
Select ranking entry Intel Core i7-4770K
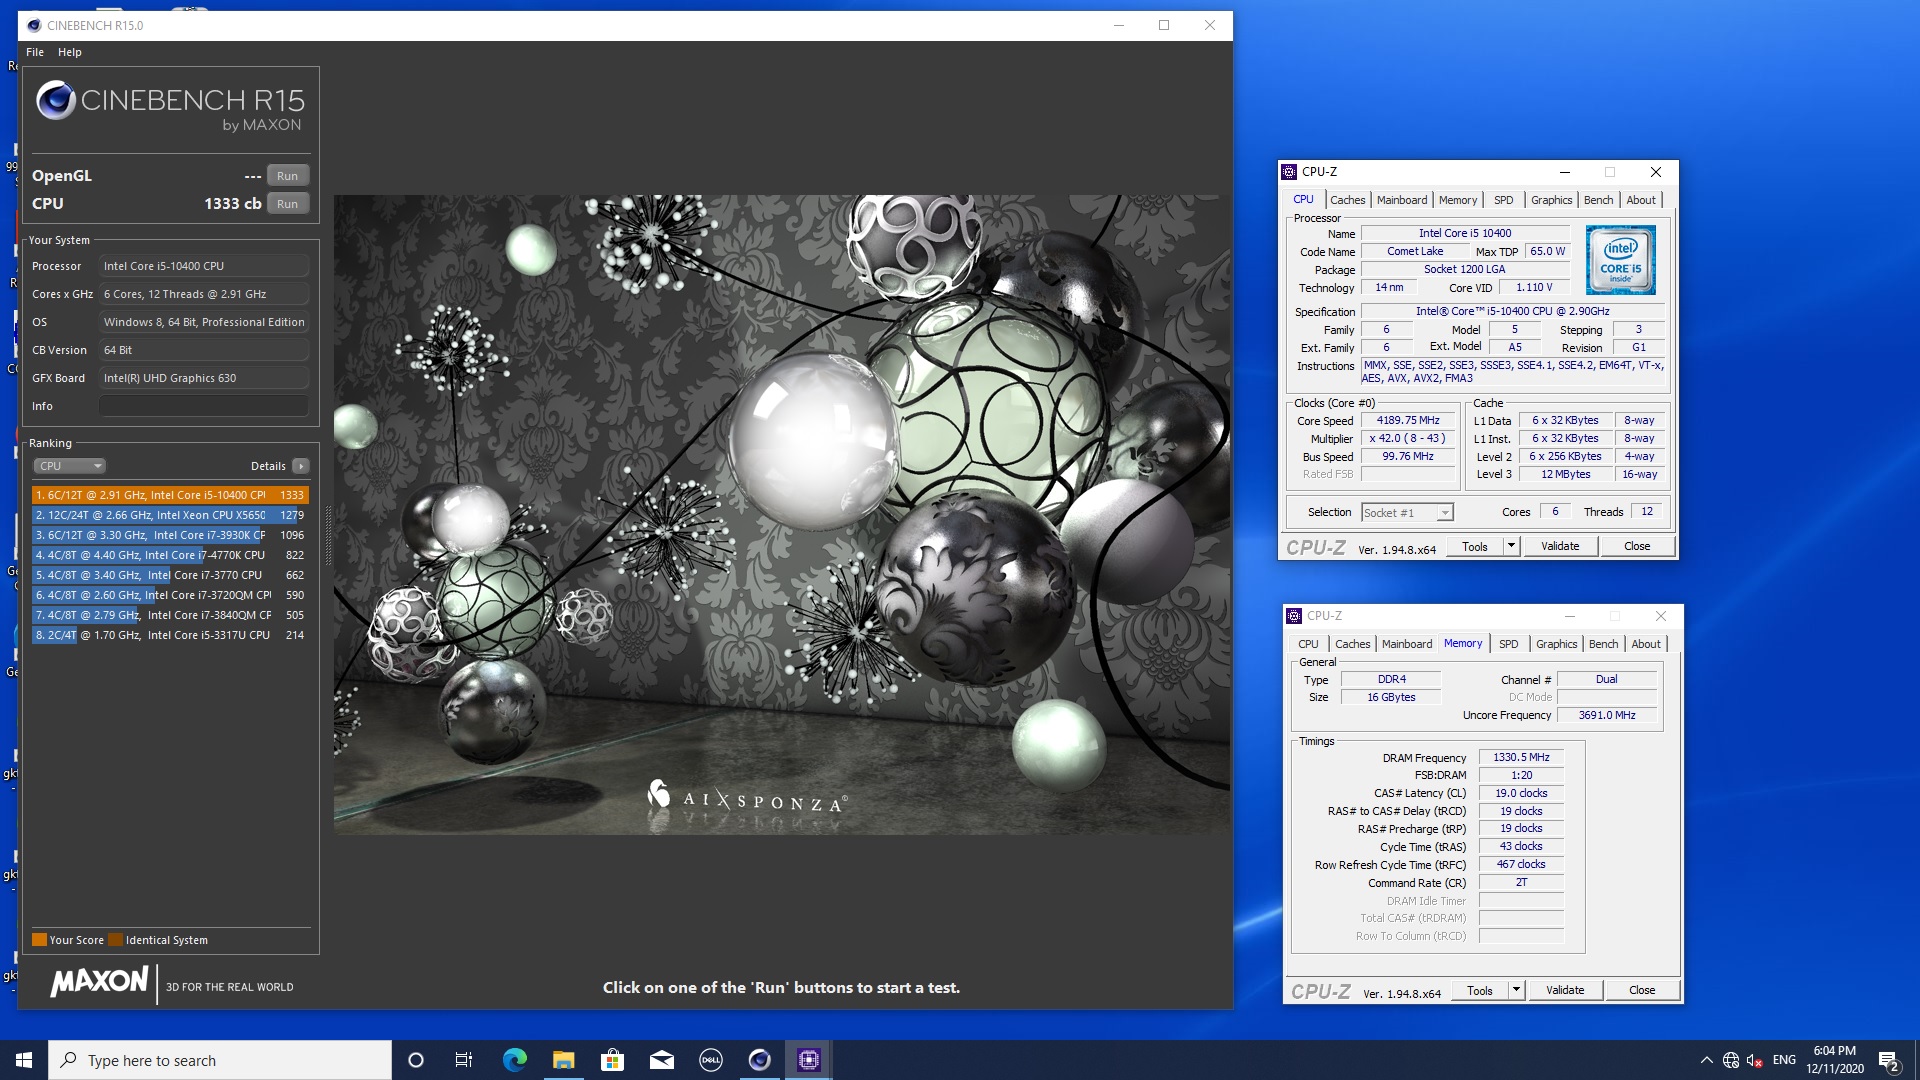170,555
